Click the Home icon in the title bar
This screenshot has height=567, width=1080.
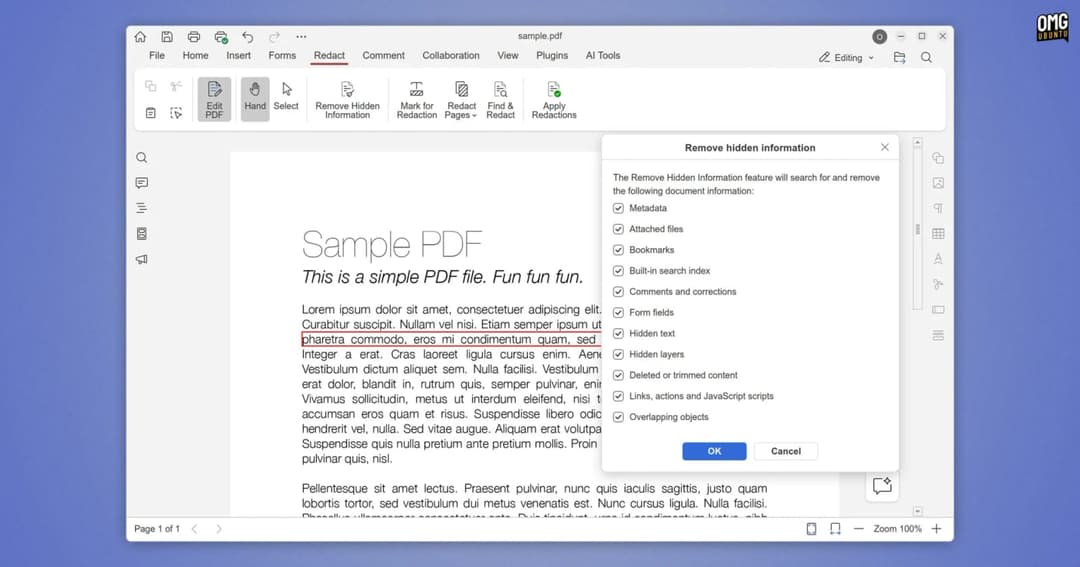140,37
